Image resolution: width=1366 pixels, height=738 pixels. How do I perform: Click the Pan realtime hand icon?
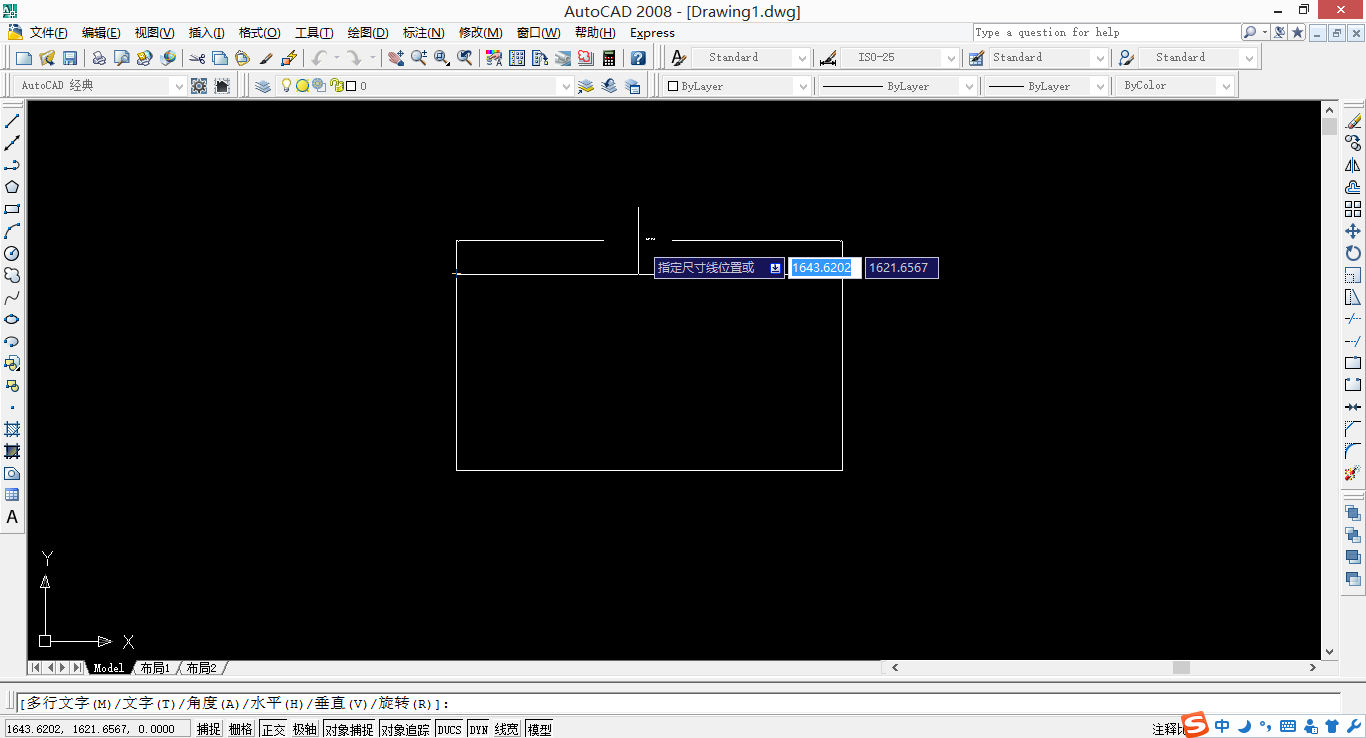[x=396, y=58]
